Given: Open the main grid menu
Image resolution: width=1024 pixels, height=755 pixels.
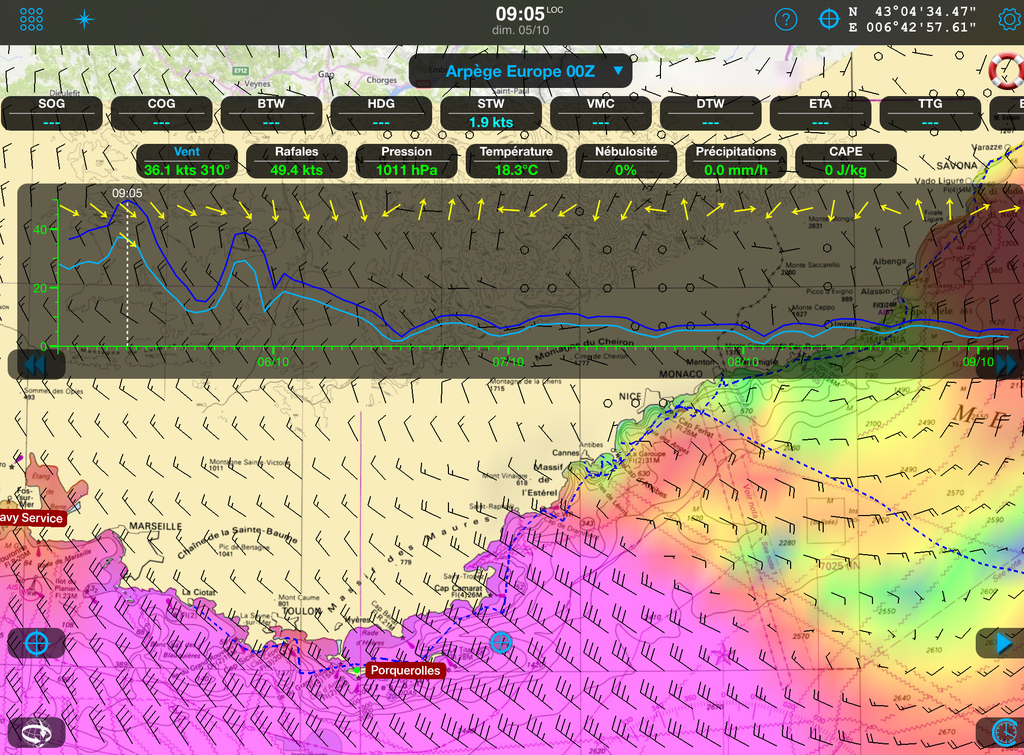Looking at the screenshot, I should coord(32,19).
